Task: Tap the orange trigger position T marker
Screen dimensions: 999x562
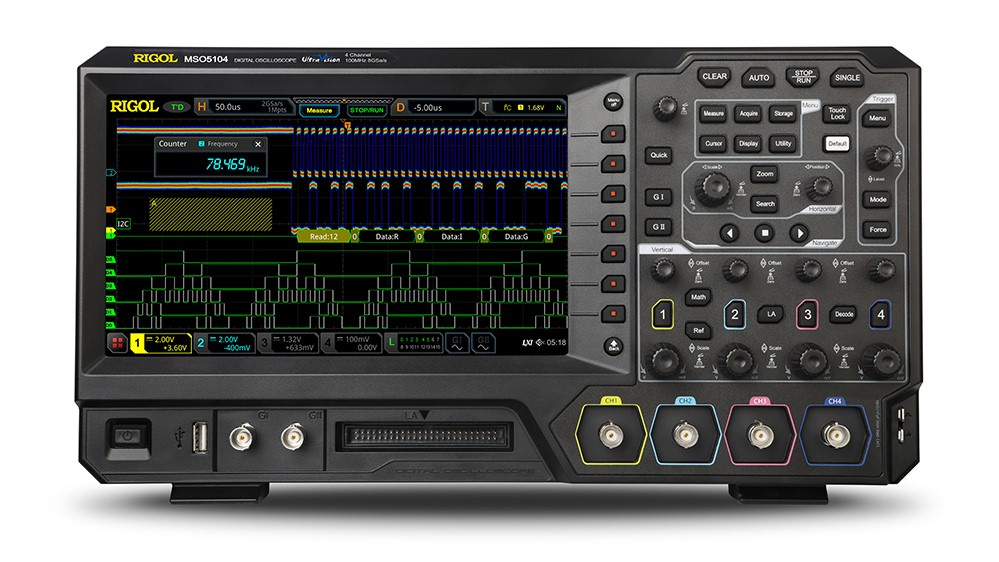Action: (x=347, y=126)
